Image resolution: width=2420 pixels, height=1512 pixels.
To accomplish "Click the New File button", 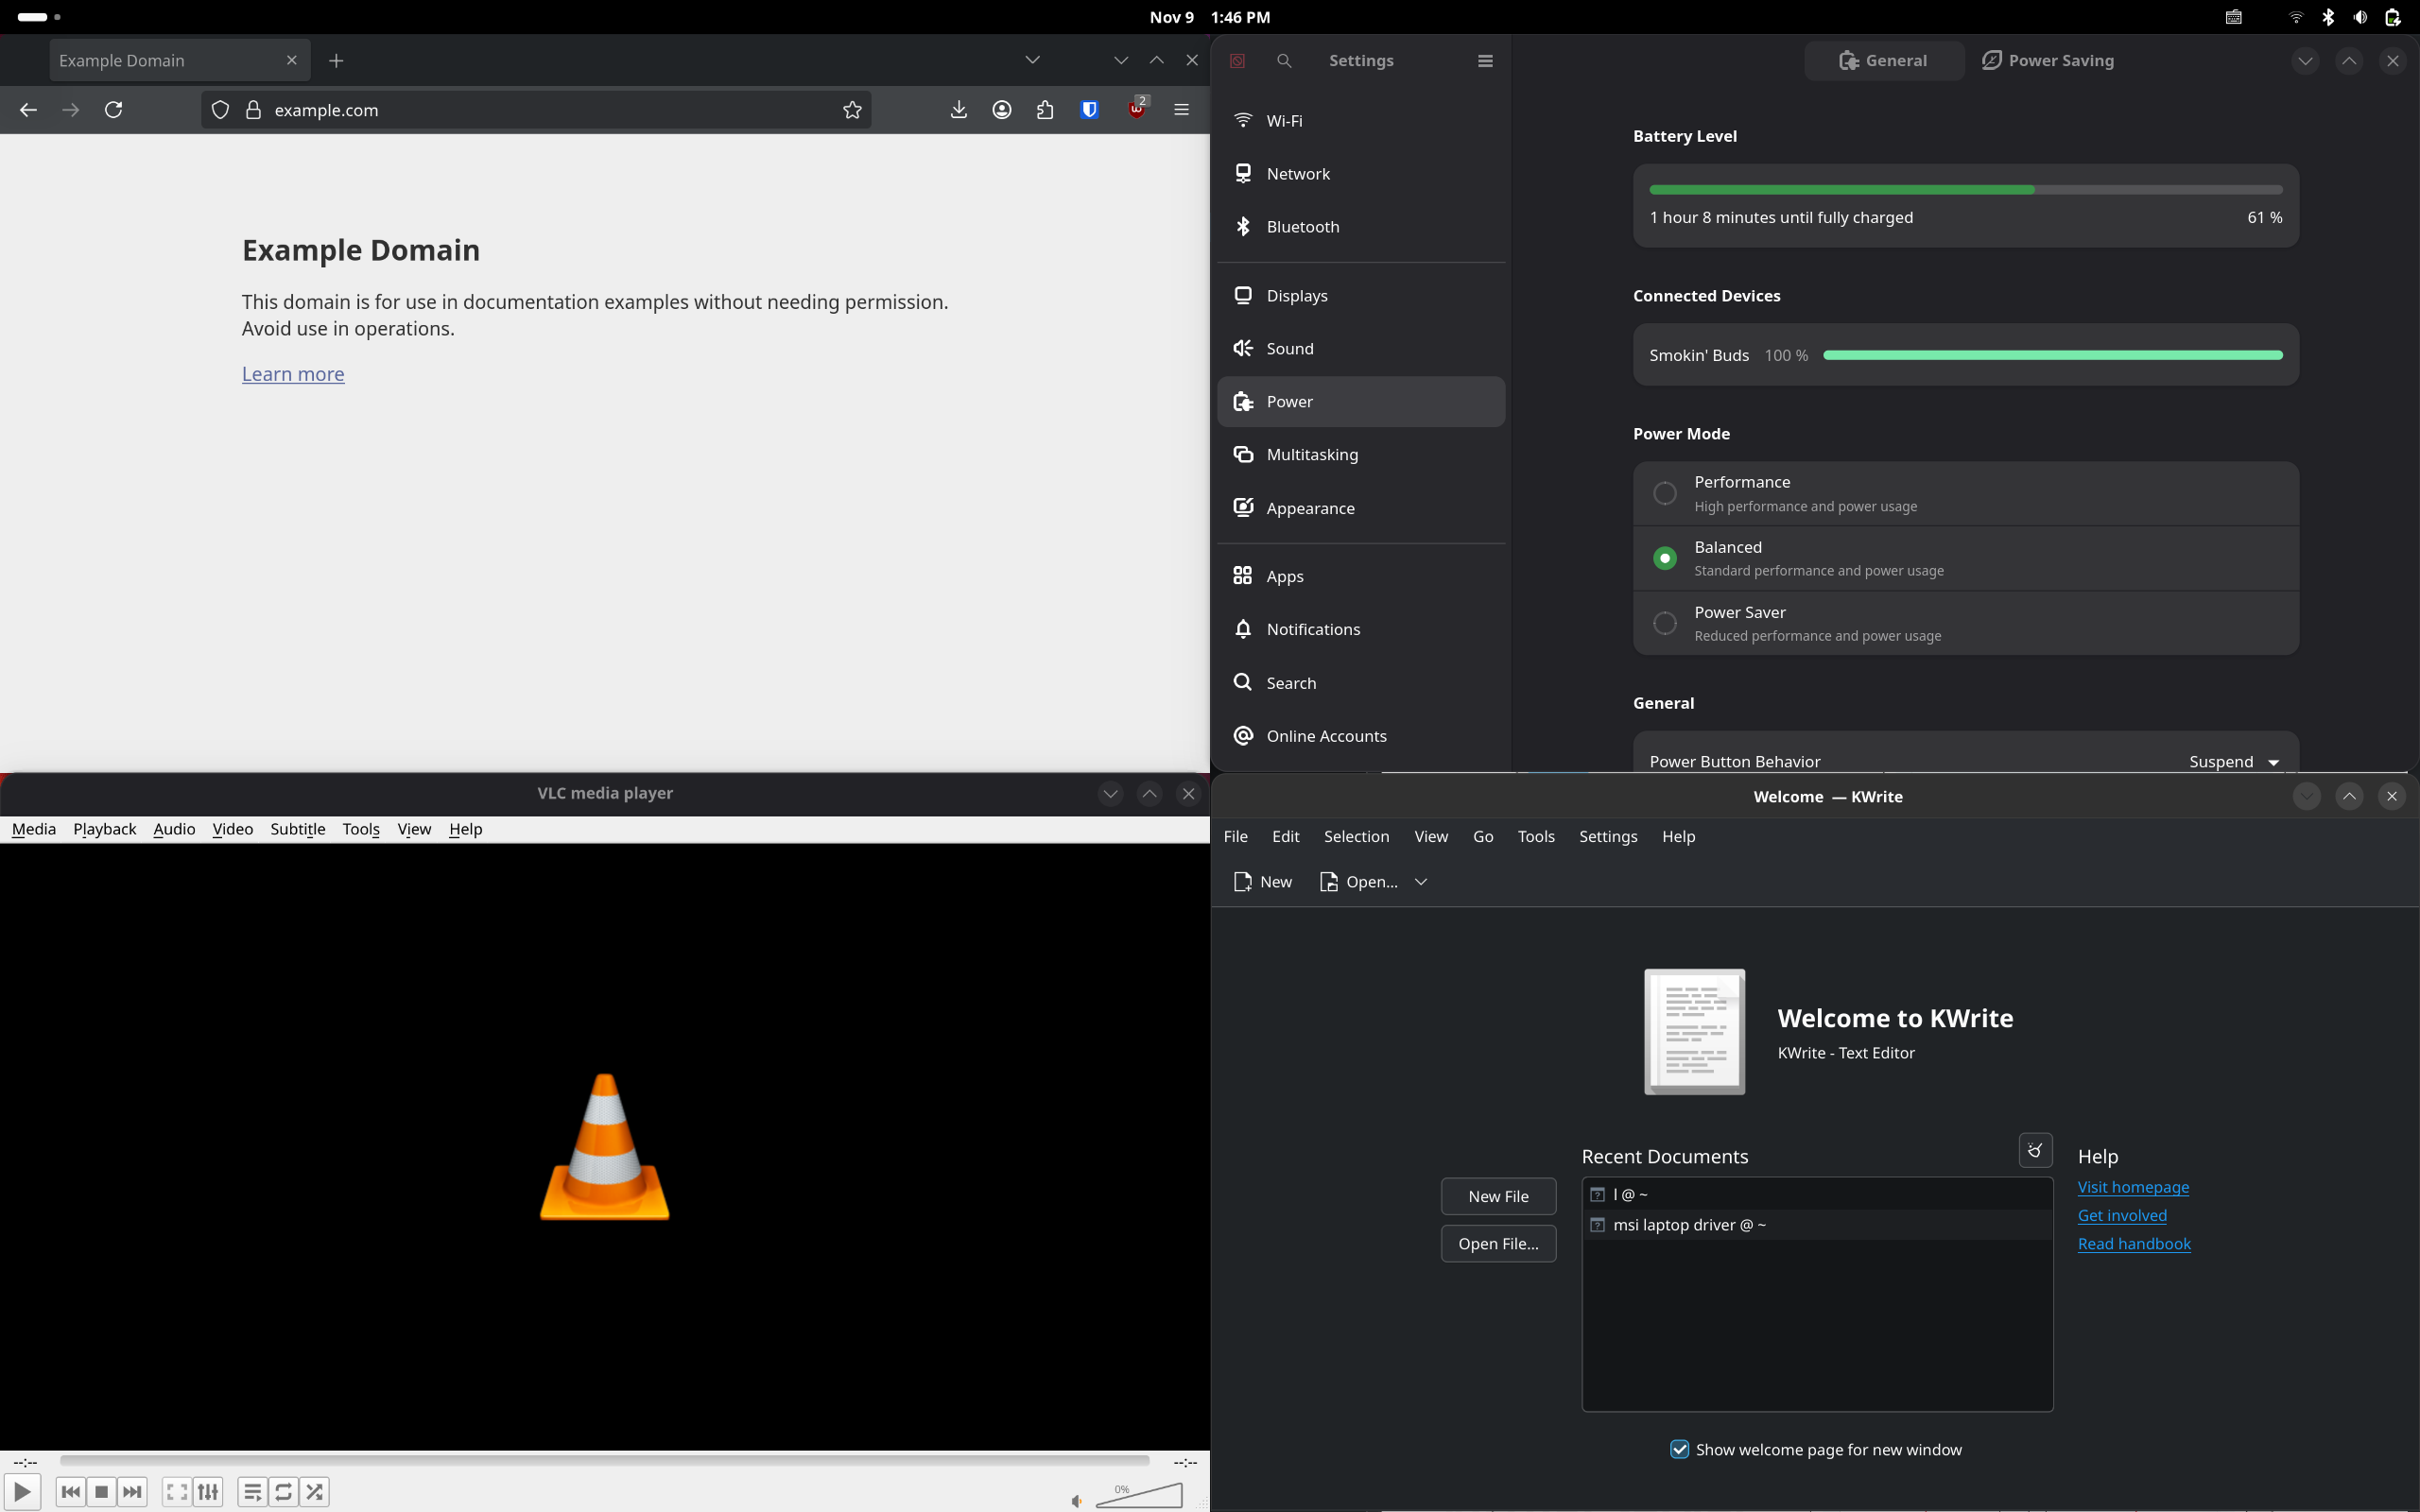I will 1498,1196.
